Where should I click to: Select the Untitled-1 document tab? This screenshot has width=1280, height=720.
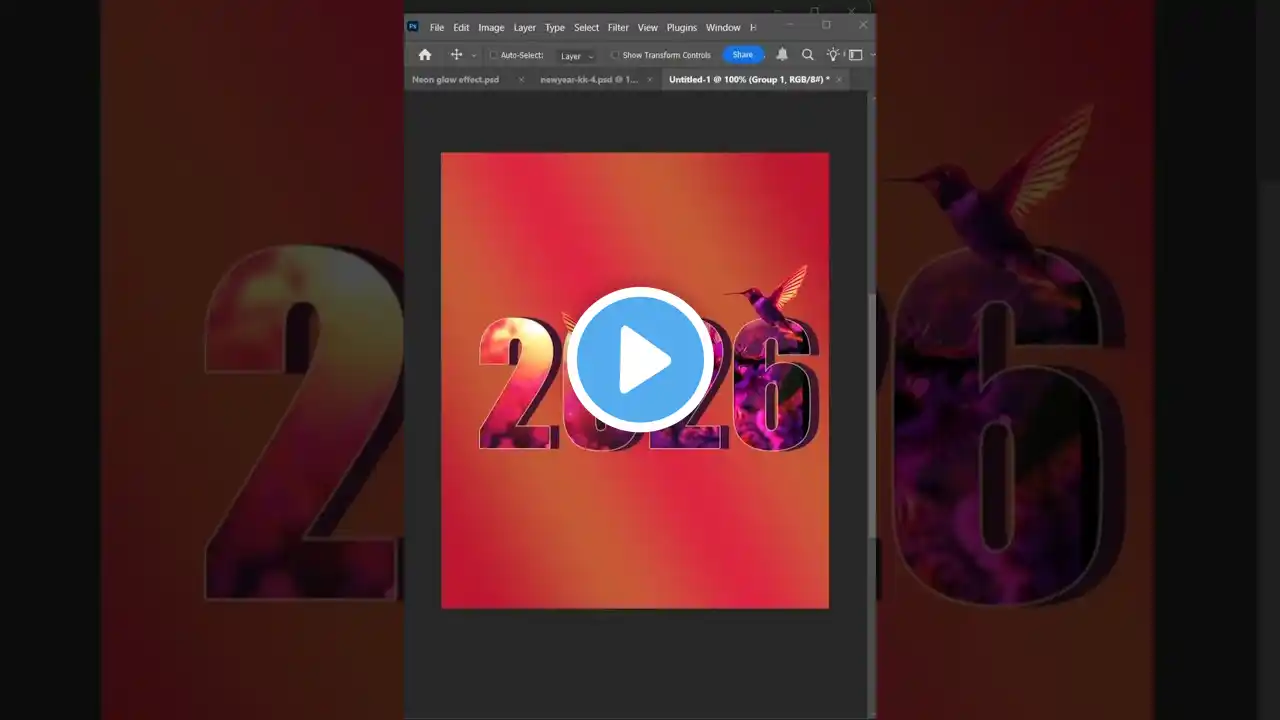point(749,80)
